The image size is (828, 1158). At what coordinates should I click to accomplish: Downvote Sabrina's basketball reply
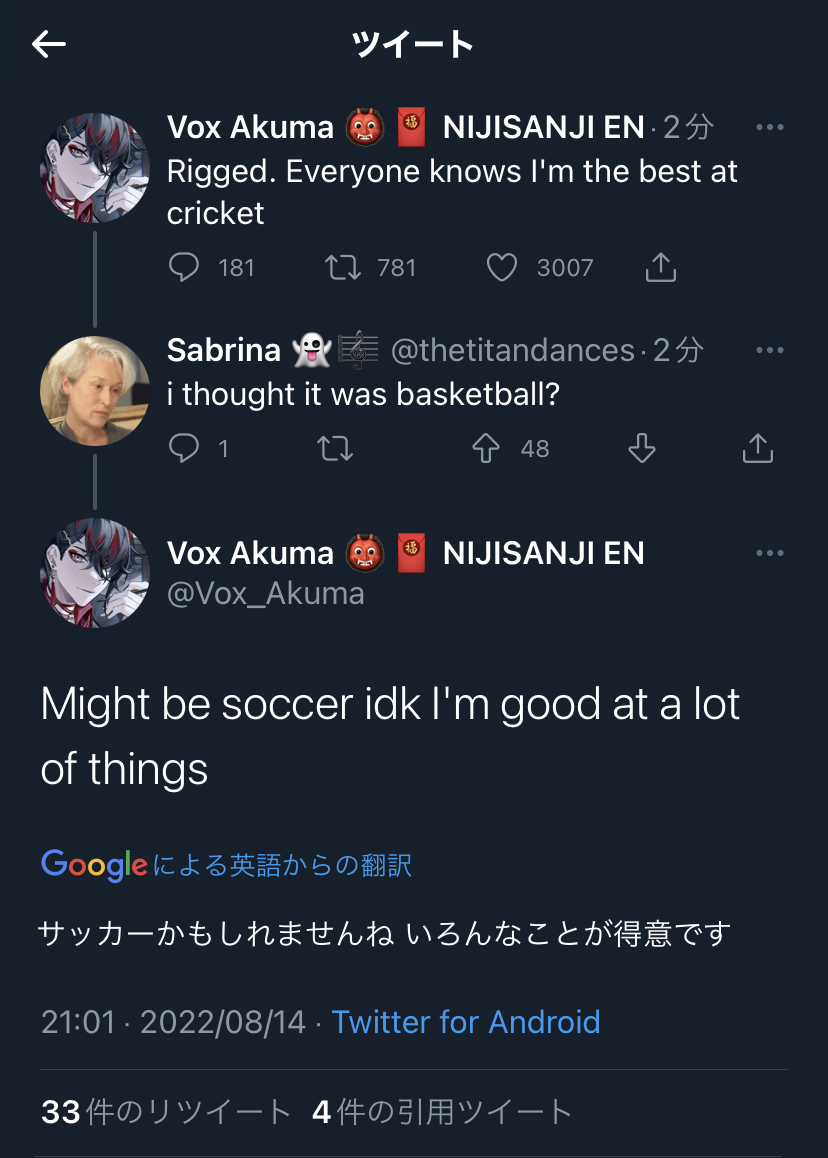point(641,449)
